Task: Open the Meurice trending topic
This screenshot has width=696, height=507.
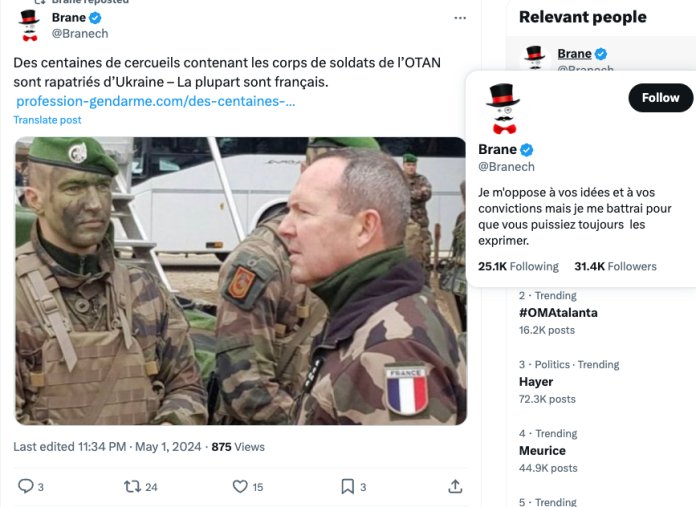Action: click(x=542, y=451)
